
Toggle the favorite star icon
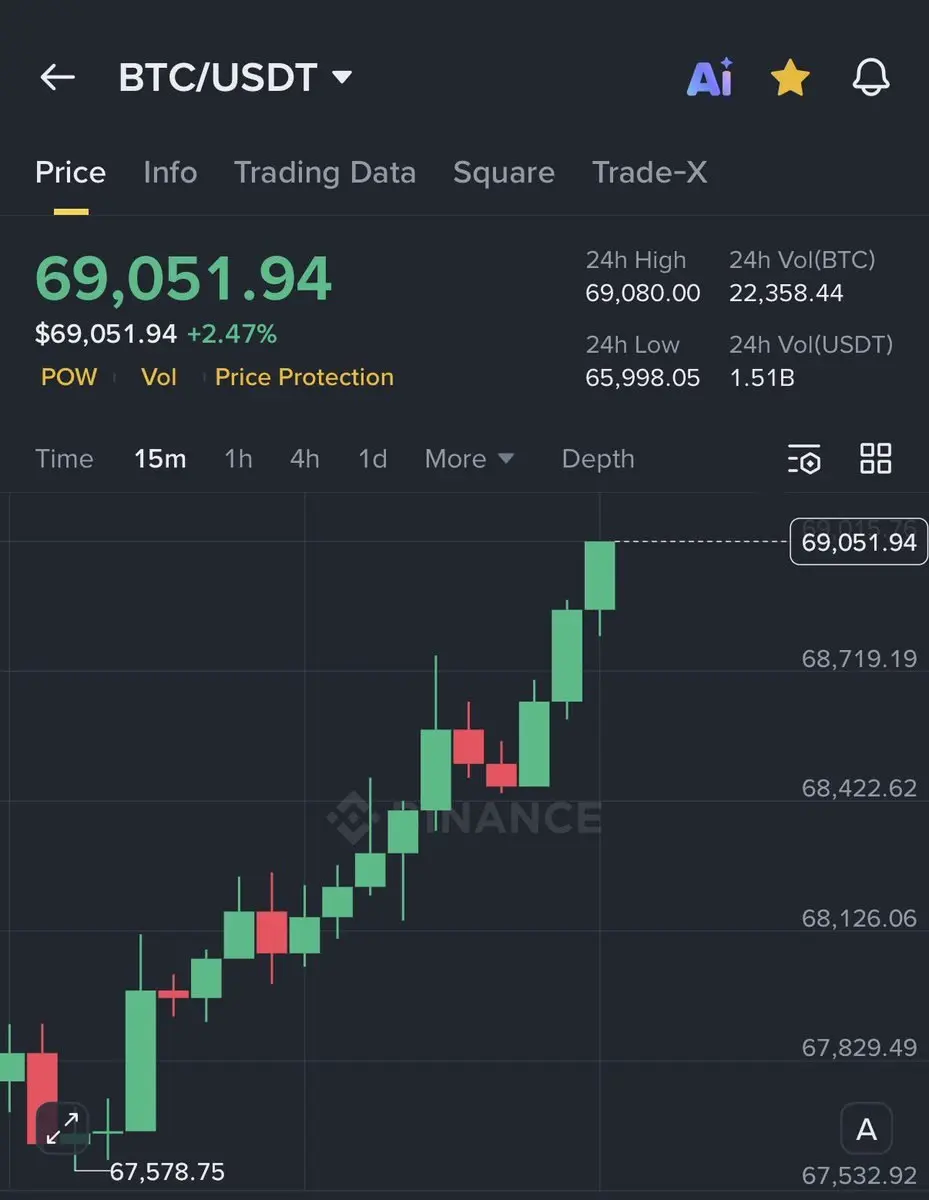[790, 77]
